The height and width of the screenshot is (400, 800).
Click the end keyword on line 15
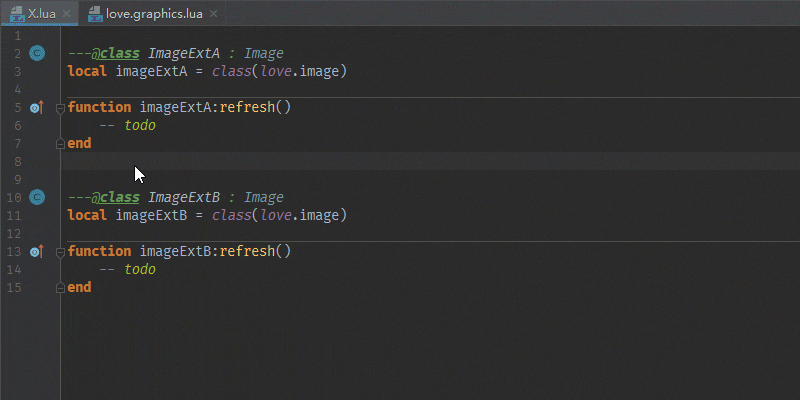[79, 287]
